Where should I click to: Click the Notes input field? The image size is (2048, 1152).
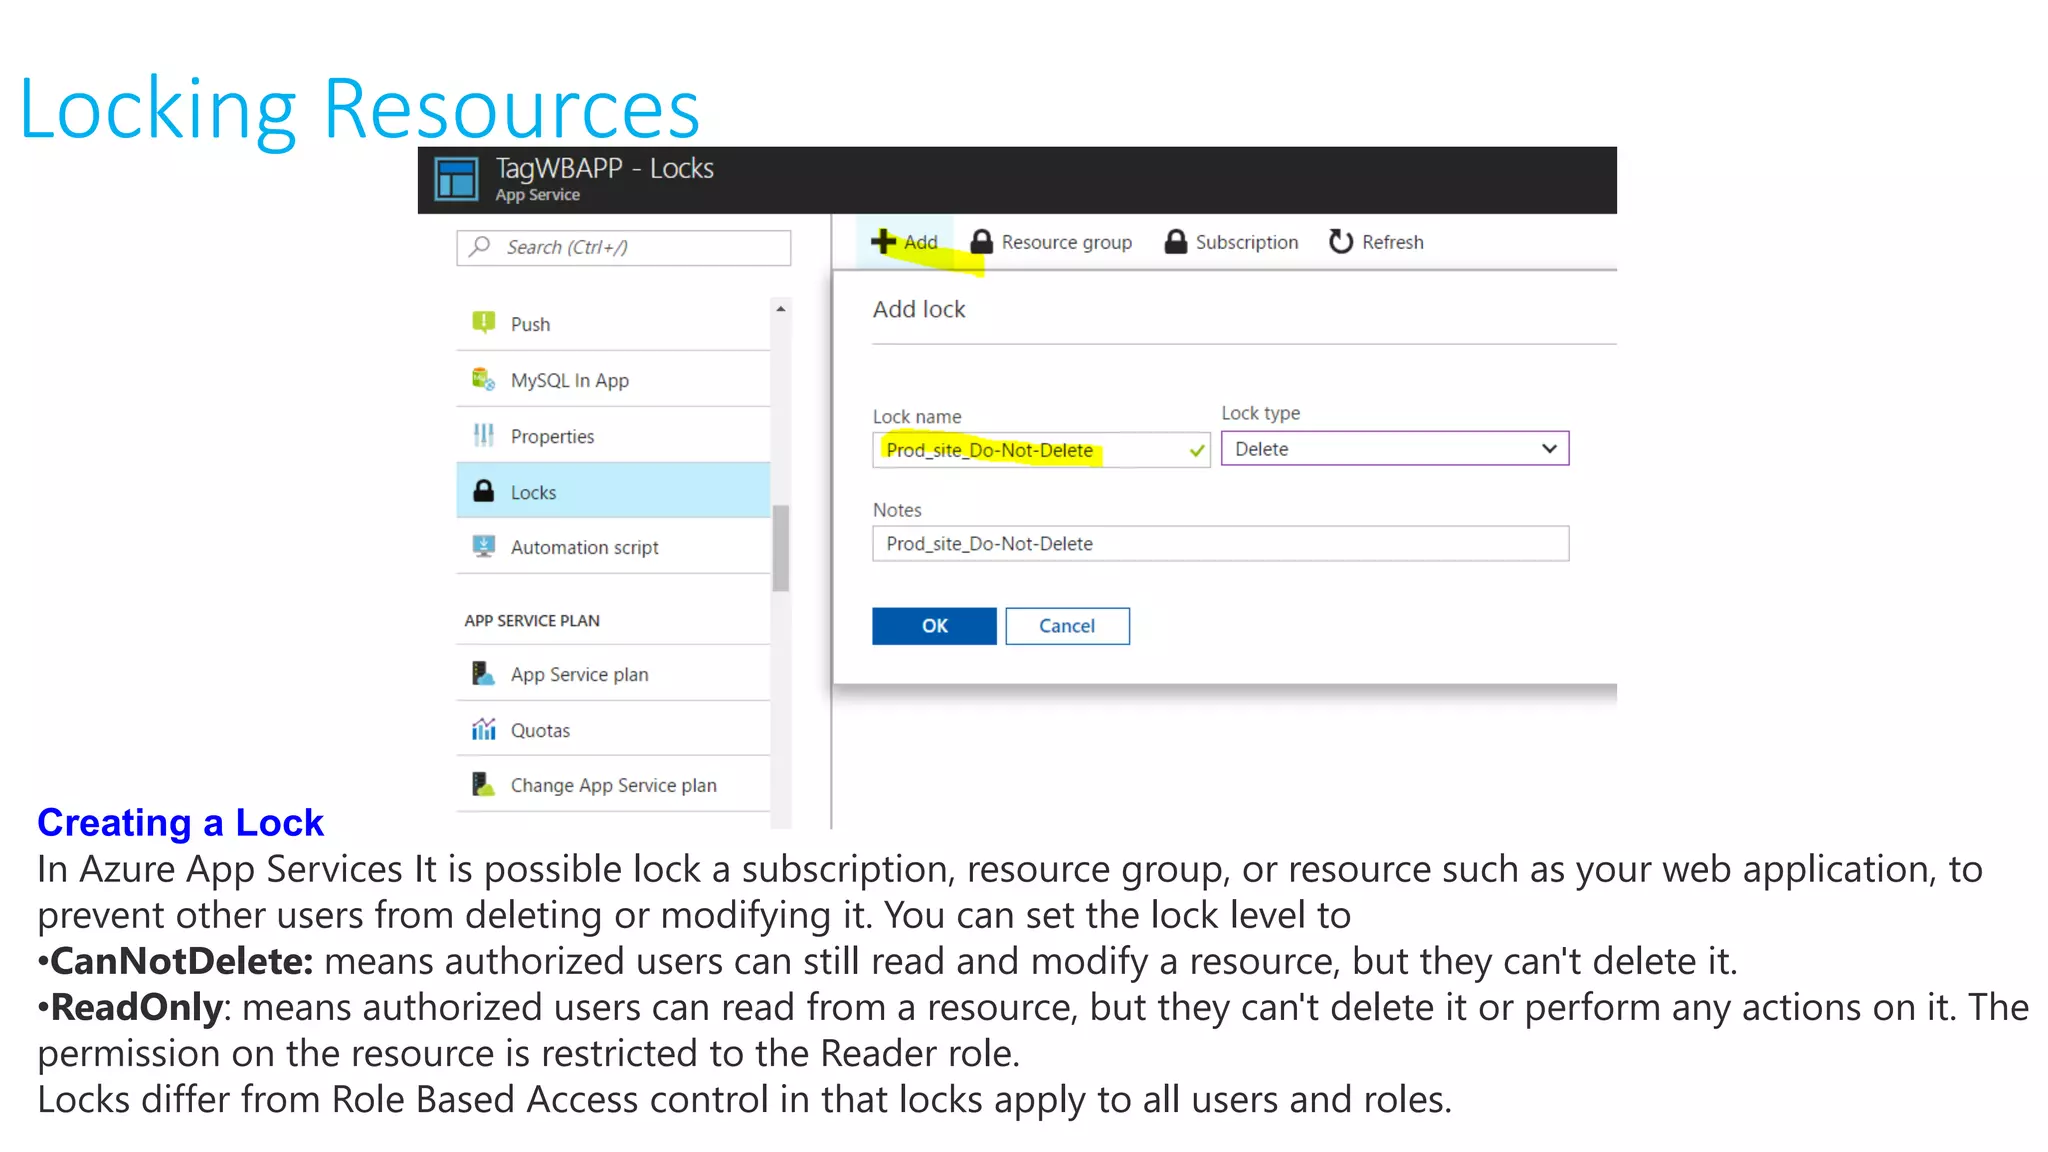tap(1220, 543)
